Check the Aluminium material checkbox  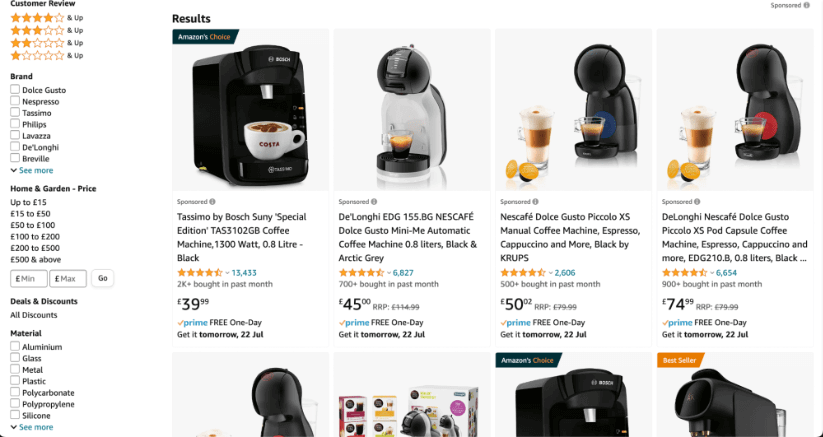click(15, 346)
